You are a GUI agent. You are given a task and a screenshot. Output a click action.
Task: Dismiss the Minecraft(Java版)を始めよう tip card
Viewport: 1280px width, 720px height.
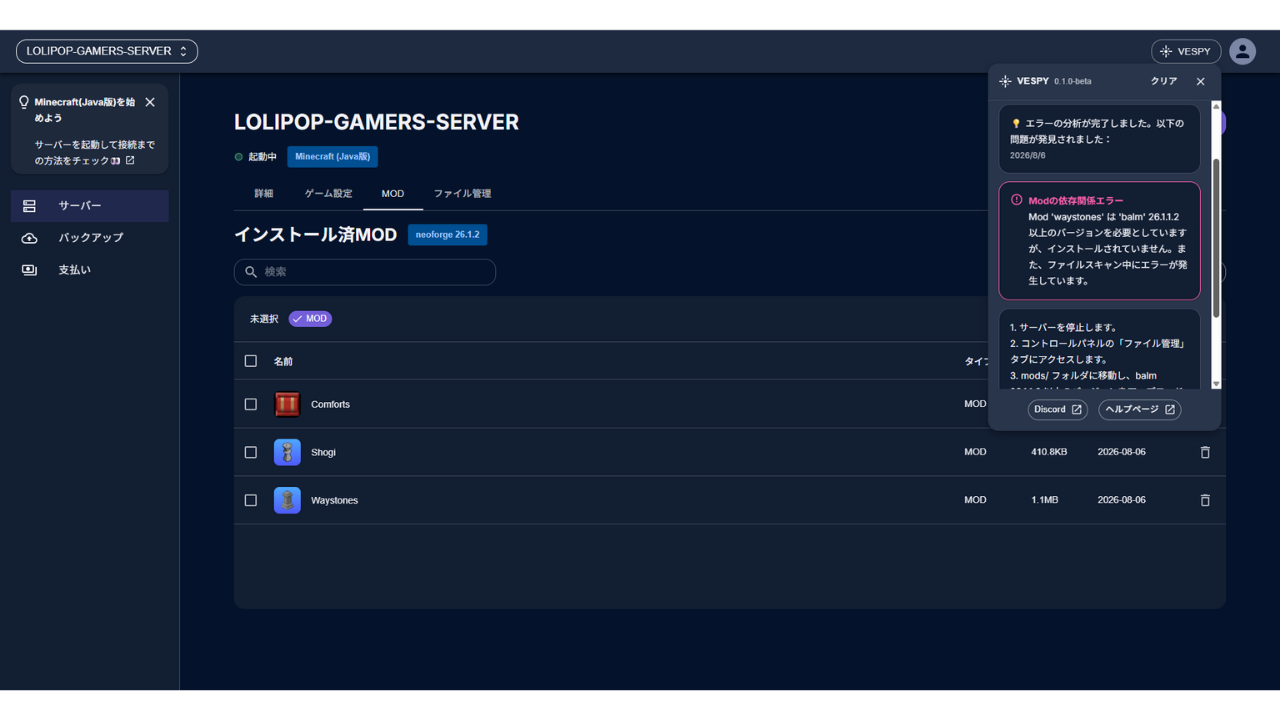(x=150, y=102)
